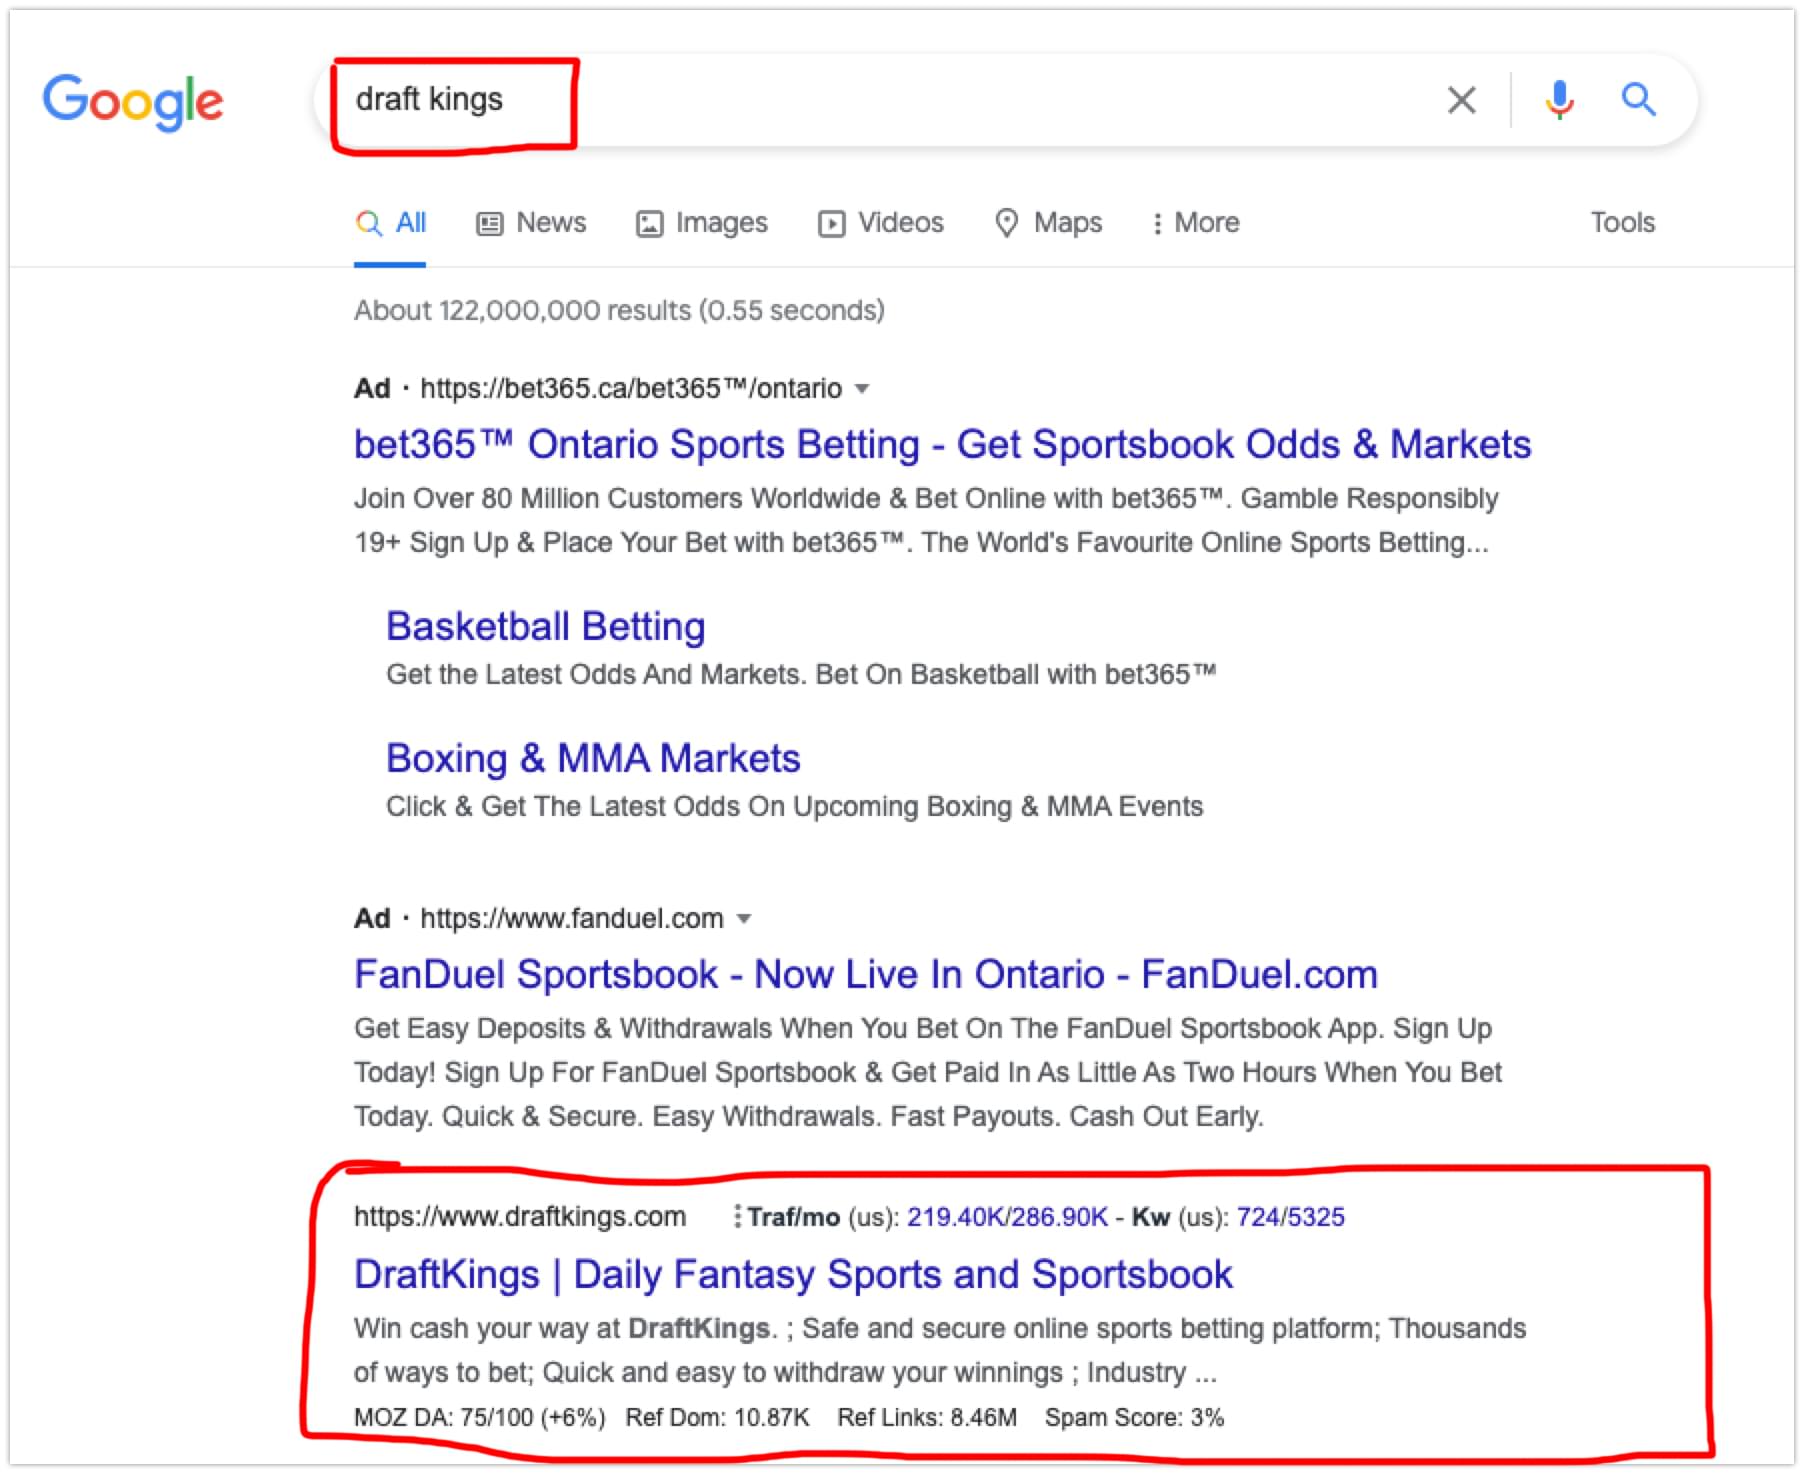This screenshot has width=1804, height=1474.
Task: Open bet365 Ontario Sports Betting ad link
Action: (x=942, y=444)
